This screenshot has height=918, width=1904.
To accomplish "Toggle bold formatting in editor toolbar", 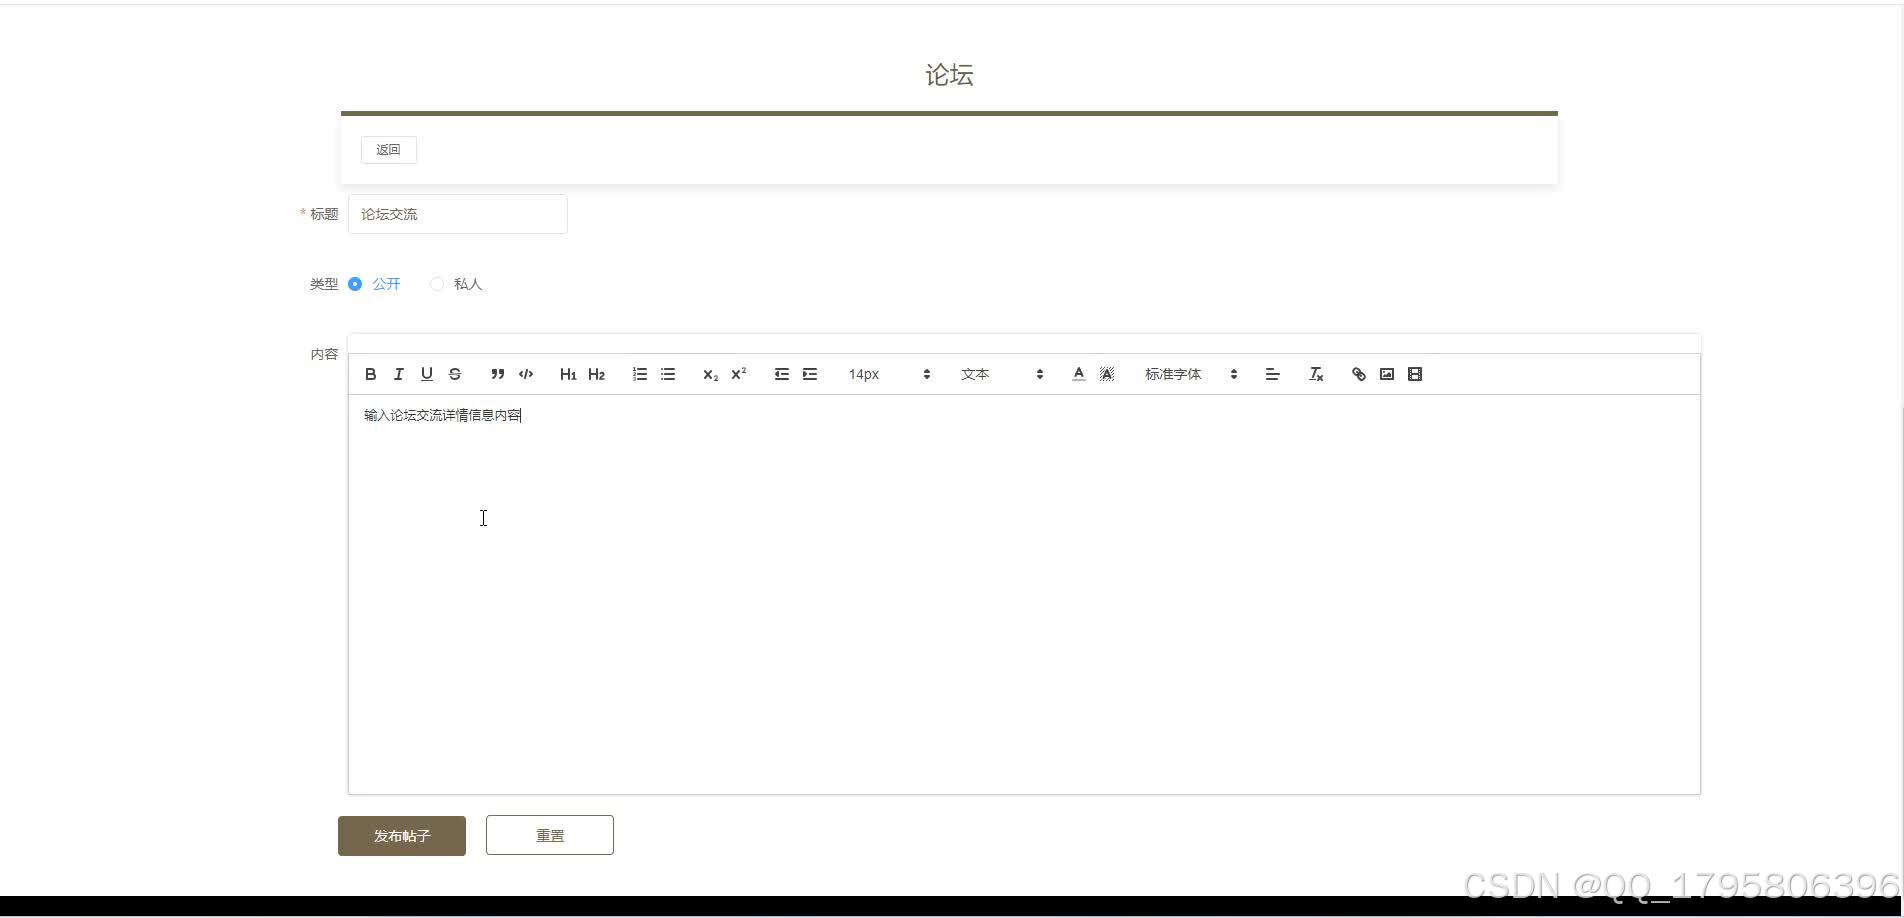I will (x=370, y=374).
